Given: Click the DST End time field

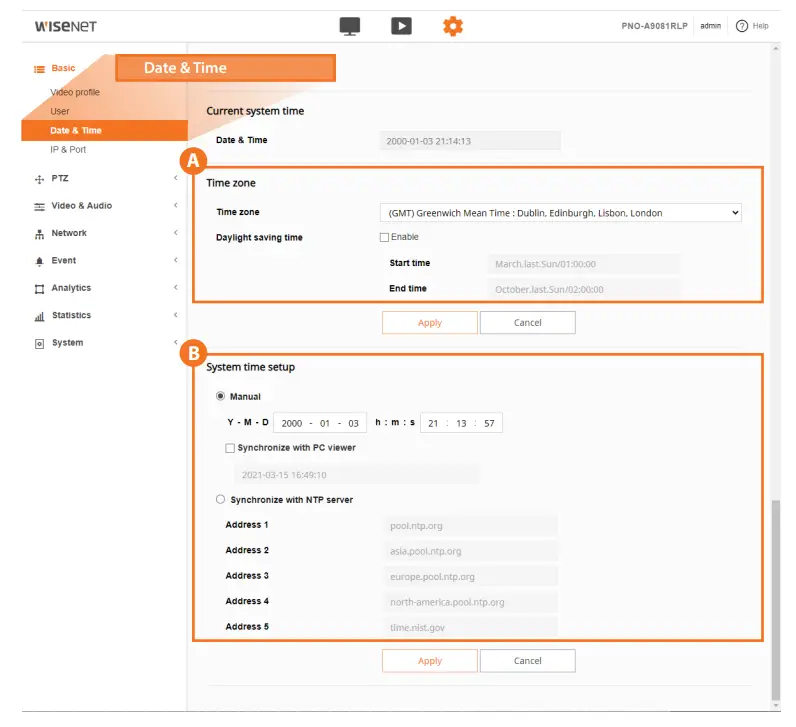Looking at the screenshot, I should (x=584, y=289).
